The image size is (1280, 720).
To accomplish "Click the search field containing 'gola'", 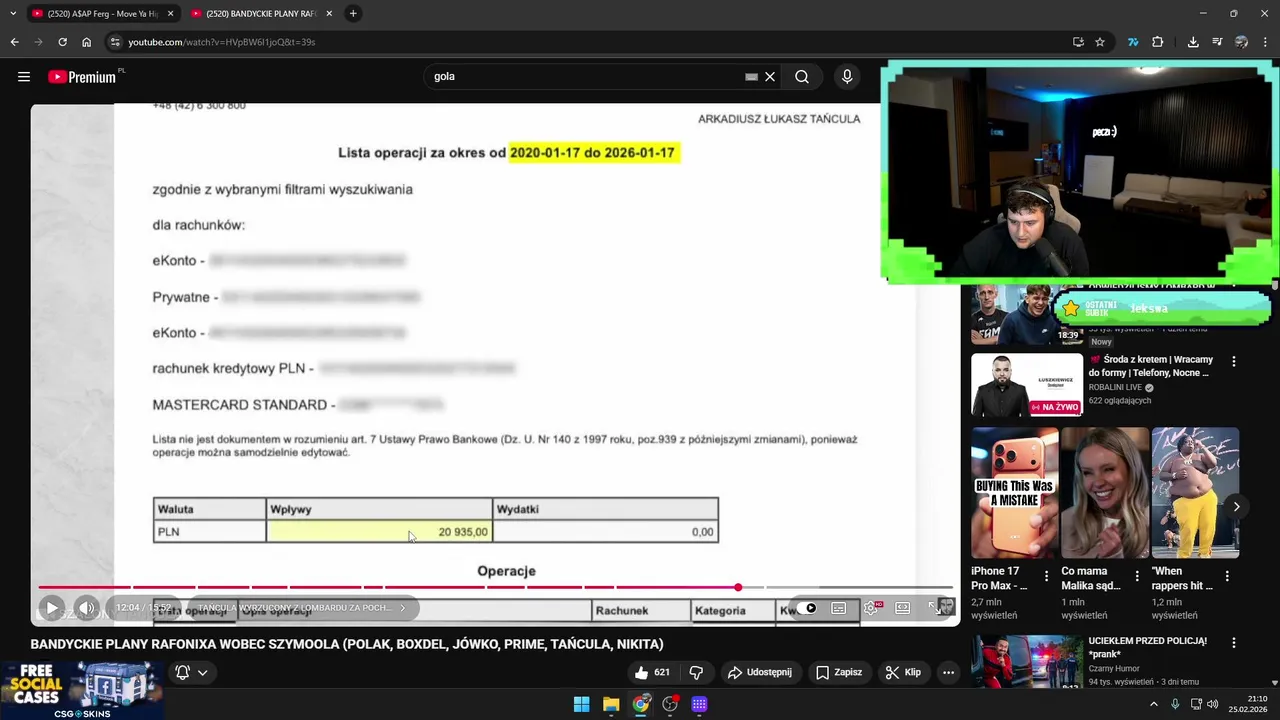I will pos(586,77).
